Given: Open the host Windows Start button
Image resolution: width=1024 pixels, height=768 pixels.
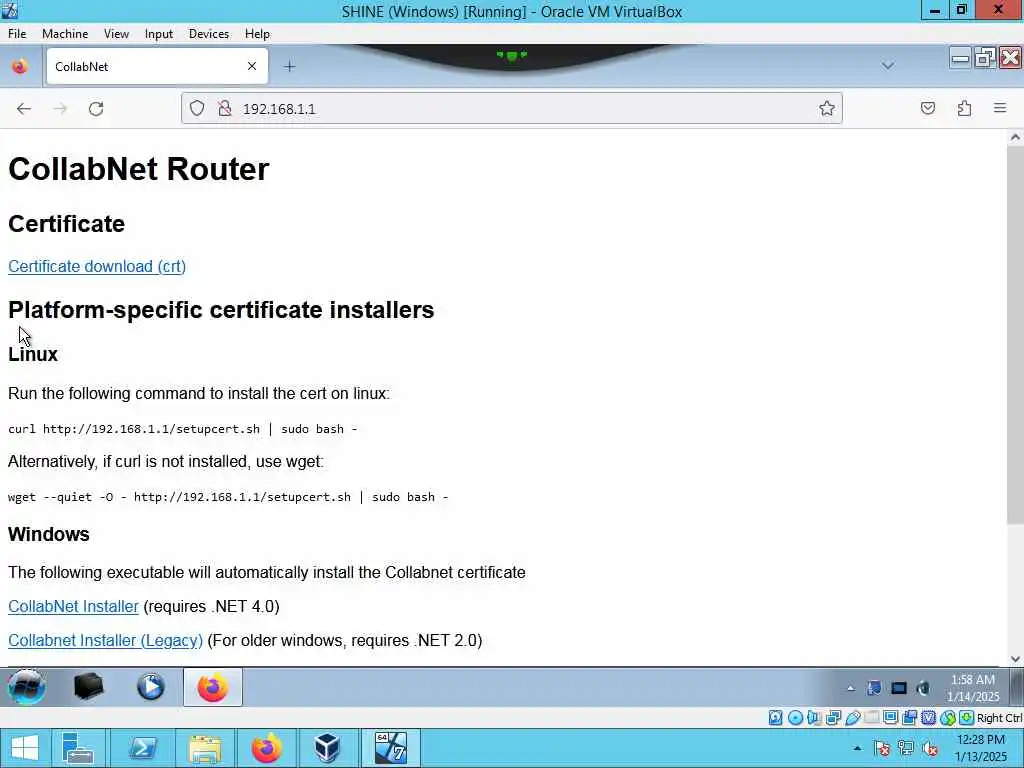Looking at the screenshot, I should (x=24, y=748).
